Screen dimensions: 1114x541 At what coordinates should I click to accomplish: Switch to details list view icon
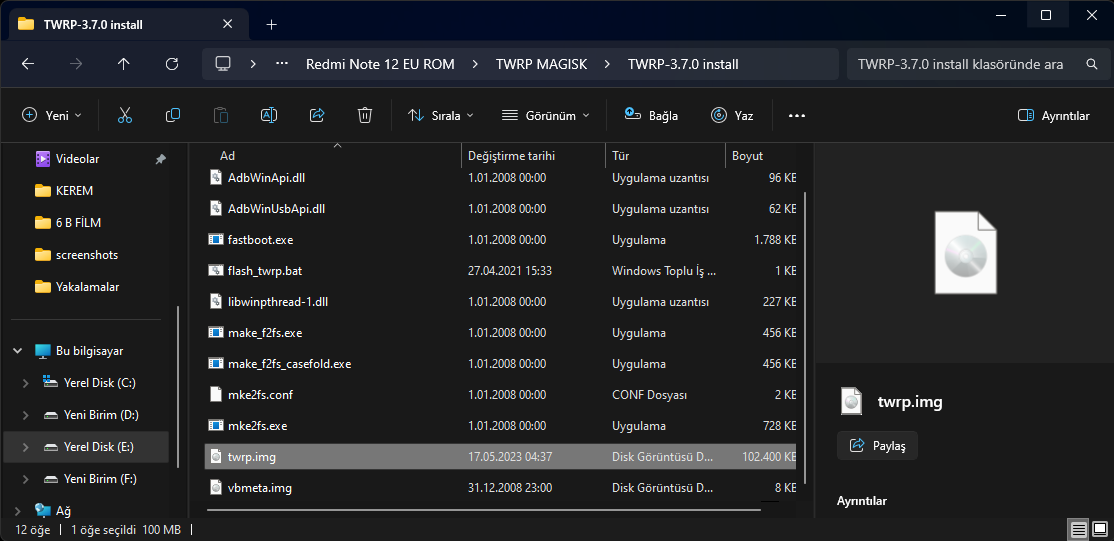coord(1078,530)
